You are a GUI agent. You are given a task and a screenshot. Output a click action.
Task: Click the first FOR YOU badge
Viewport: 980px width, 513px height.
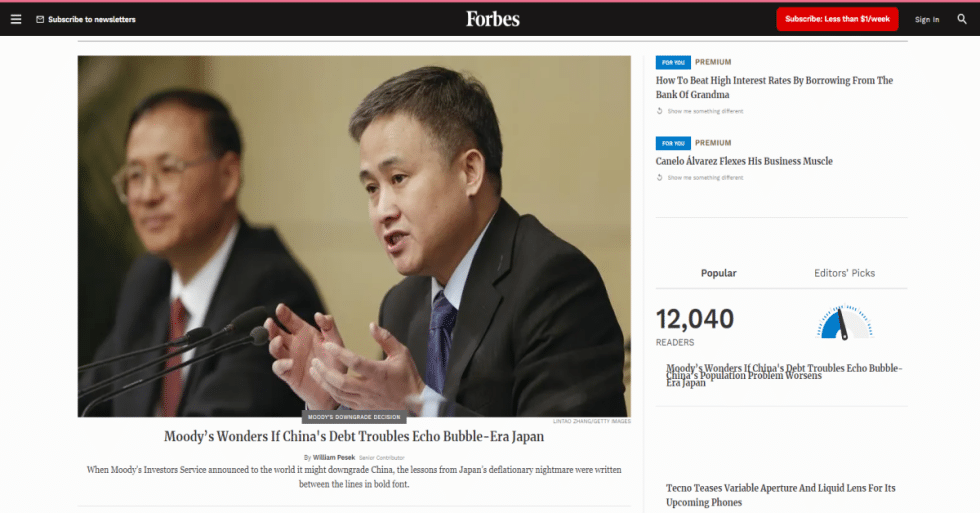pyautogui.click(x=673, y=62)
